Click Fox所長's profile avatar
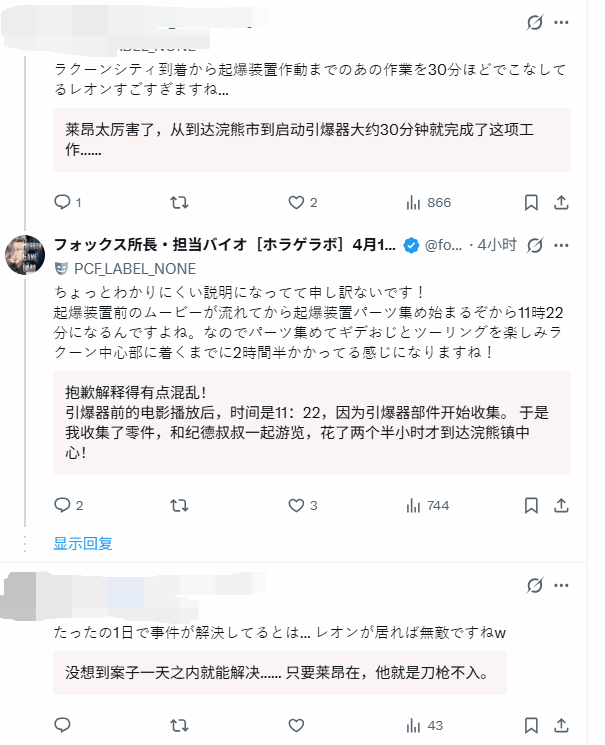 [25, 254]
